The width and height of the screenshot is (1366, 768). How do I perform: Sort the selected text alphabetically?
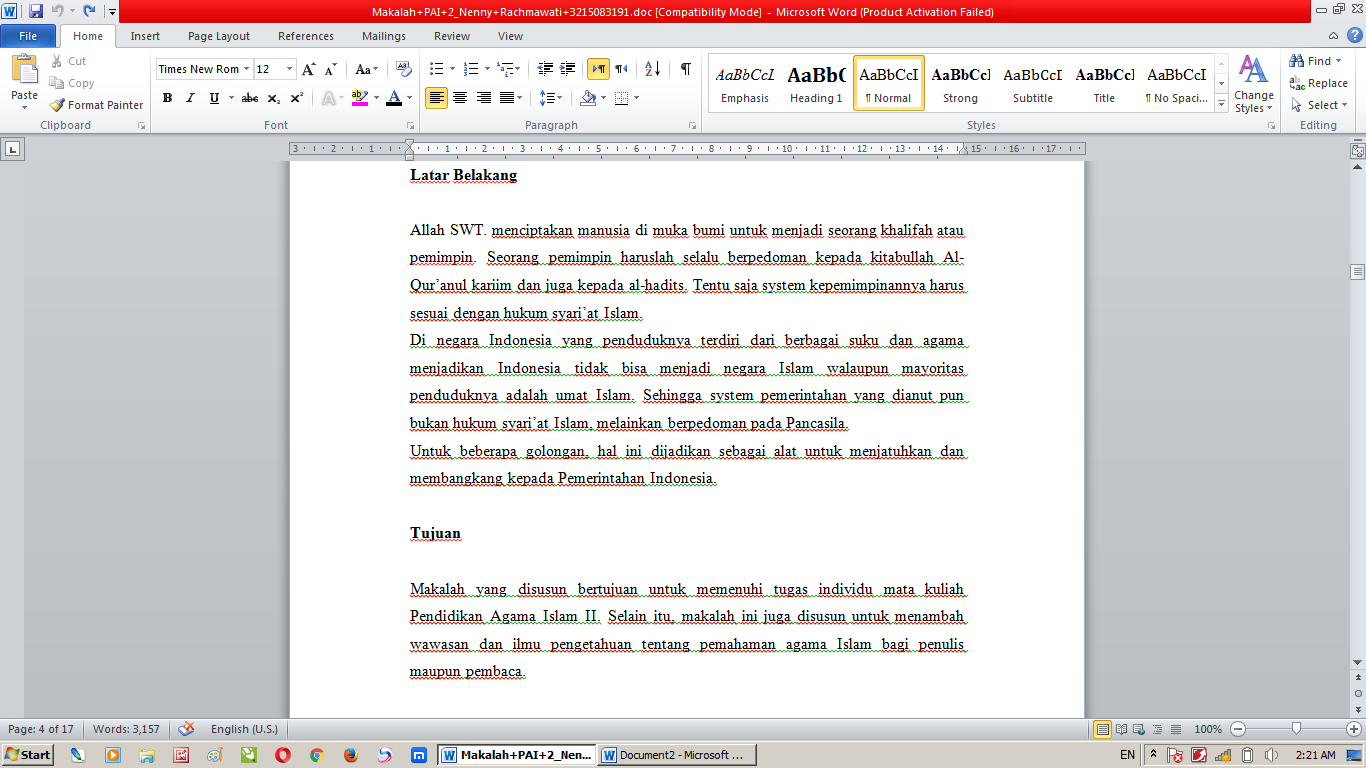(x=652, y=69)
